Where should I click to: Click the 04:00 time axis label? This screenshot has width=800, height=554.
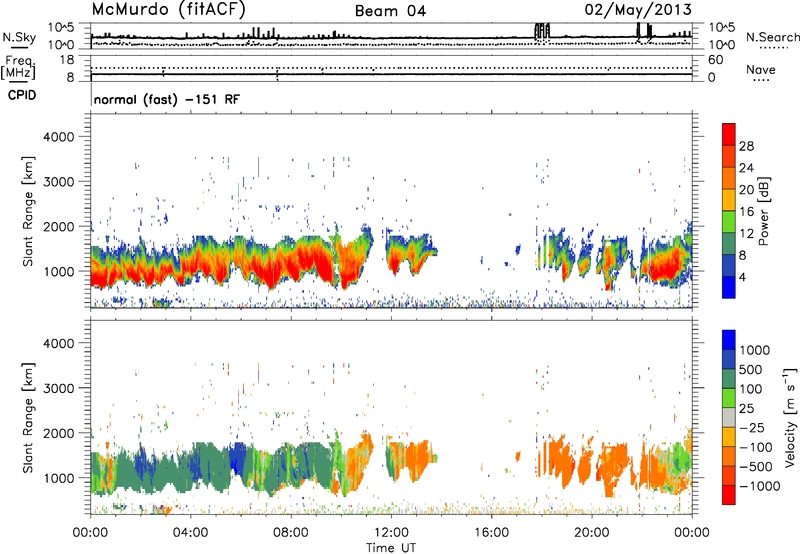(x=190, y=533)
